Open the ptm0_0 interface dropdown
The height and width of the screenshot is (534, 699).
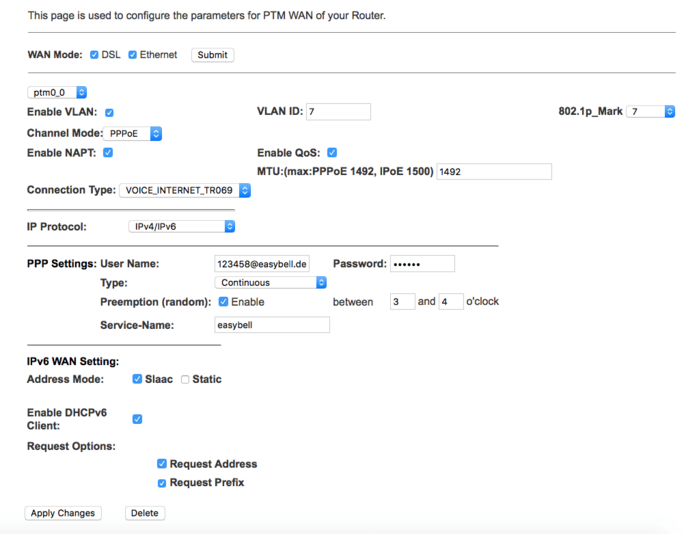57,92
